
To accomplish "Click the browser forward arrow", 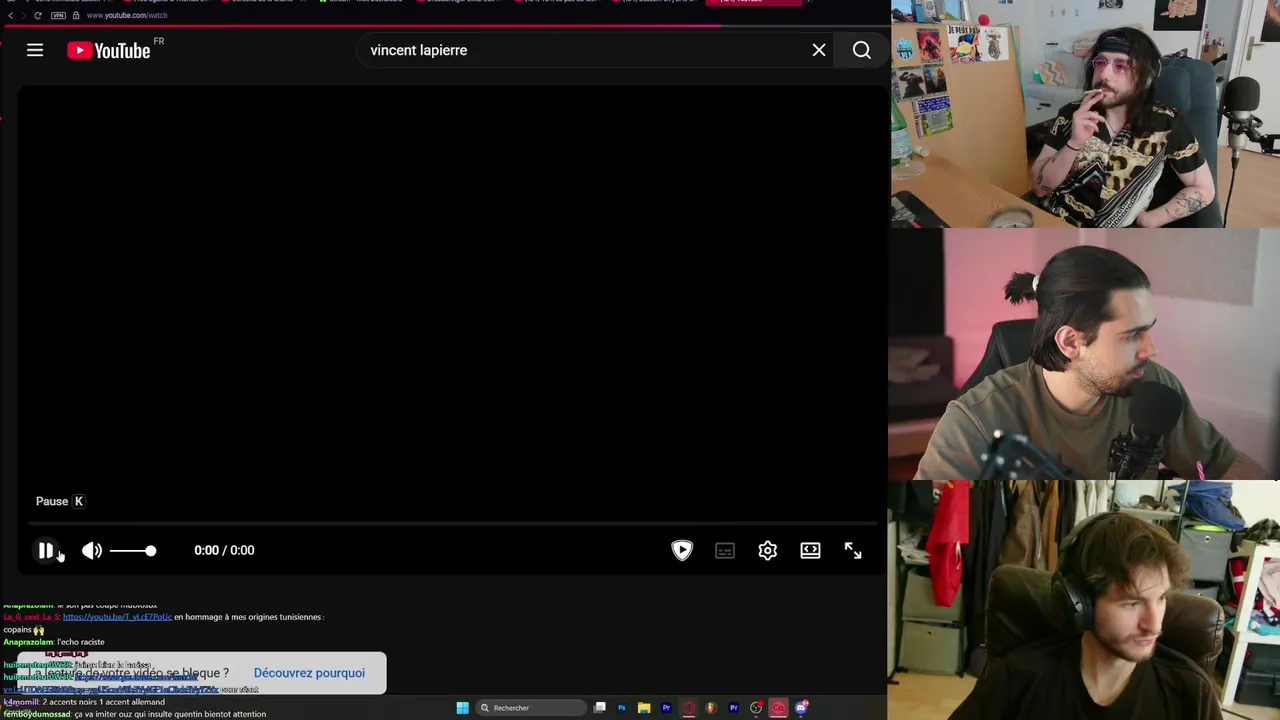I will (24, 15).
